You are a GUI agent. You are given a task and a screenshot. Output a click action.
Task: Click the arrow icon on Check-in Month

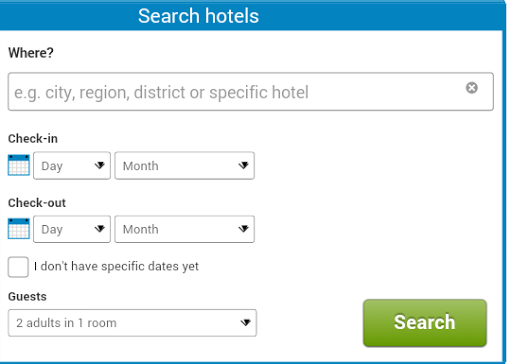coord(243,165)
